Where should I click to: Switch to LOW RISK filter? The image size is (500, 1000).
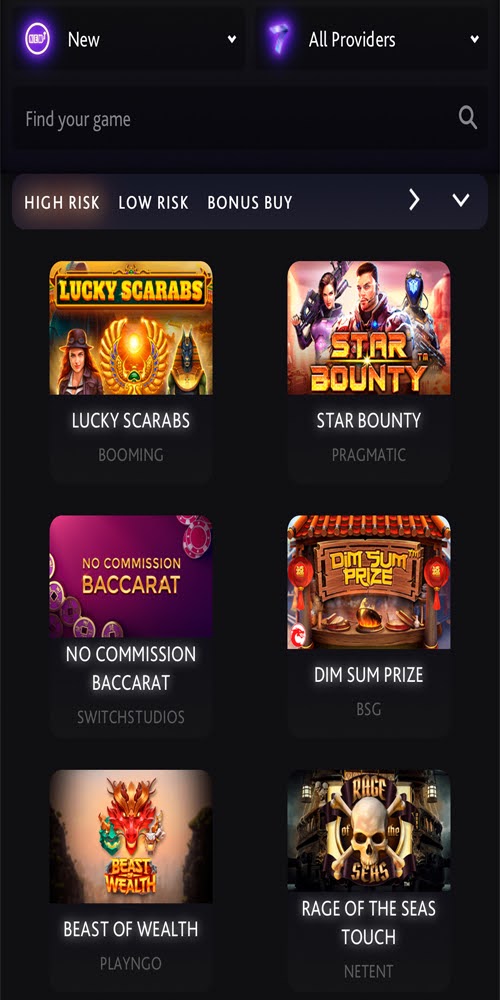tap(153, 203)
